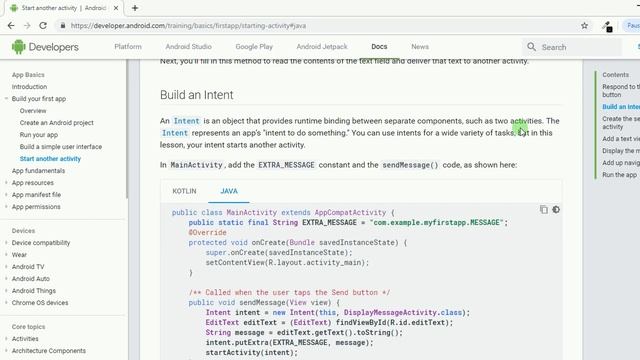Jump to Add a text view in Contents
Viewport: 640px width, 360px height.
pos(621,139)
